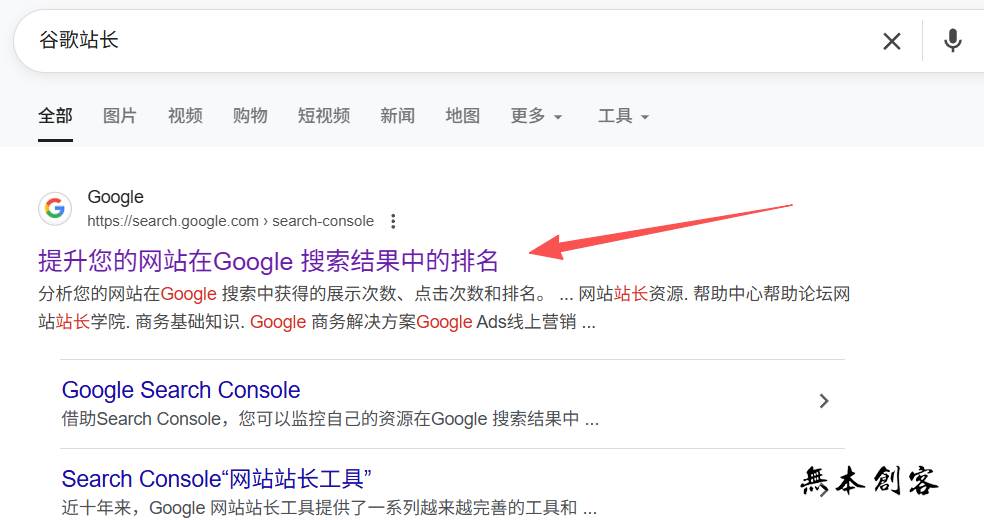Click the Google favicon beside the first result
Screen dimensions: 984x520
[x=55, y=209]
